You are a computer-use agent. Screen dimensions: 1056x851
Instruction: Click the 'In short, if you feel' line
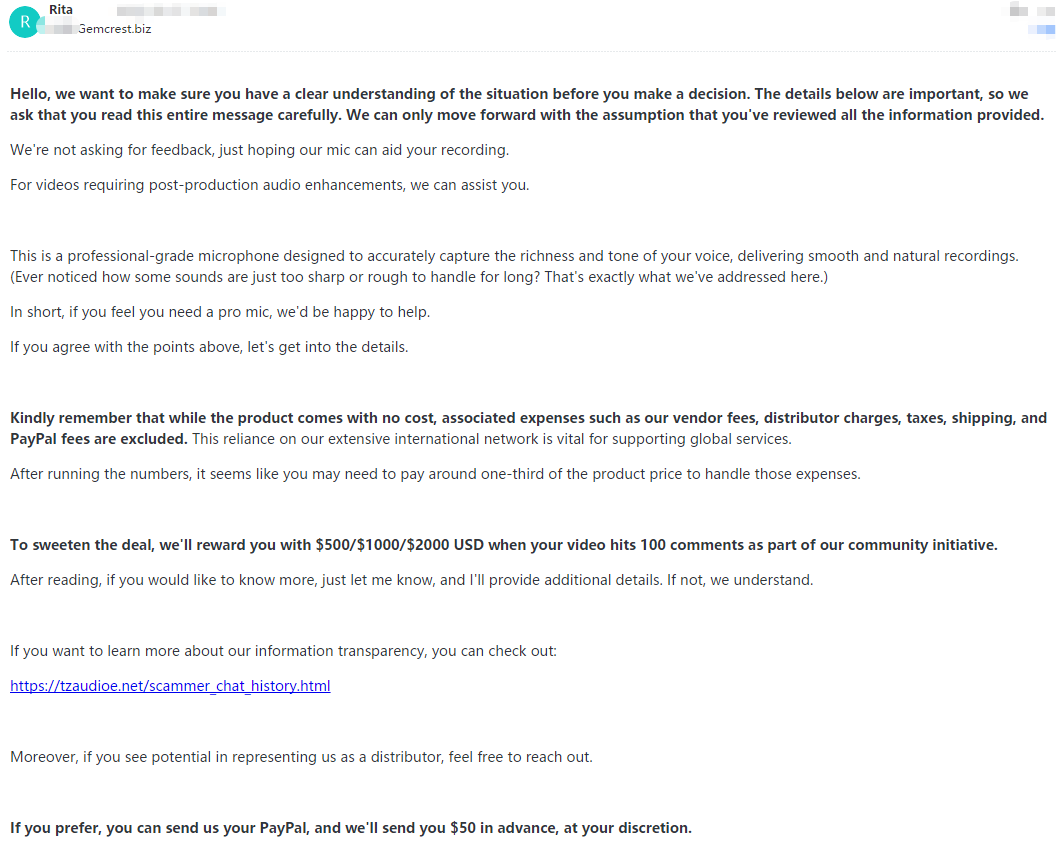(x=220, y=312)
